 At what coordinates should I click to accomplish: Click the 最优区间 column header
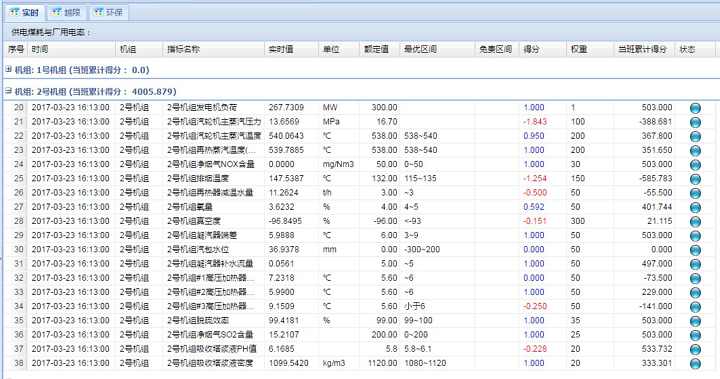(437, 49)
